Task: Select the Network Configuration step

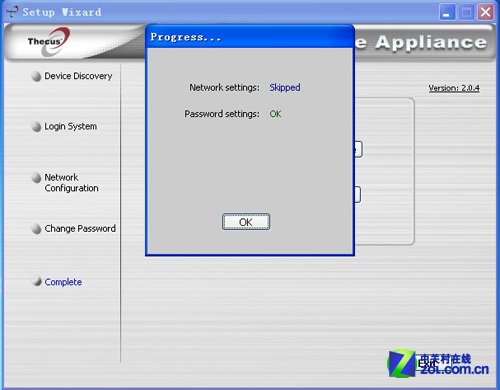Action: (x=71, y=183)
